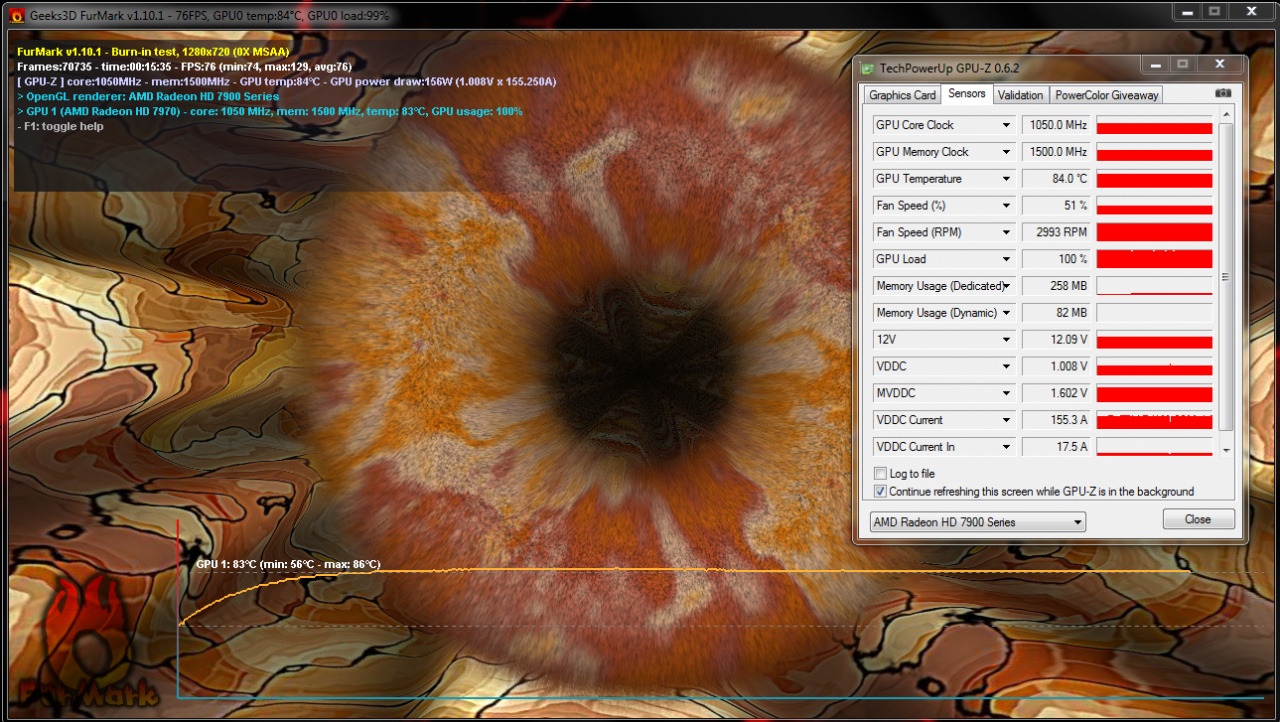Image resolution: width=1280 pixels, height=722 pixels.
Task: Click the FurMark temperature graph label
Action: click(288, 565)
